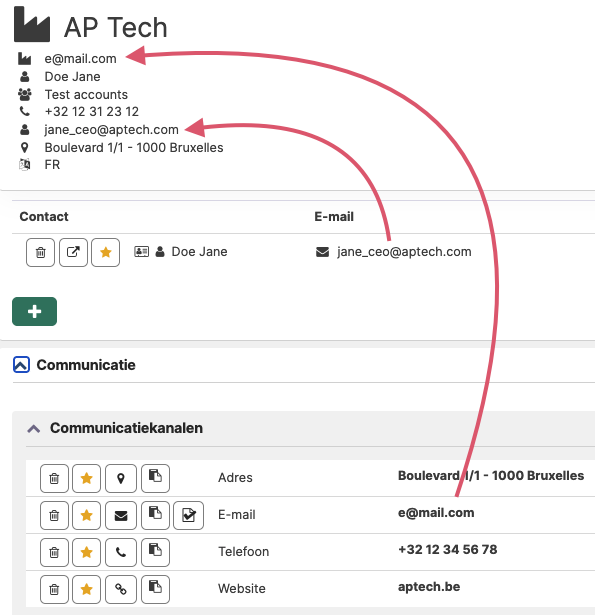Collapse the Communicatiekanalen panel
This screenshot has width=595, height=615.
pos(34,429)
